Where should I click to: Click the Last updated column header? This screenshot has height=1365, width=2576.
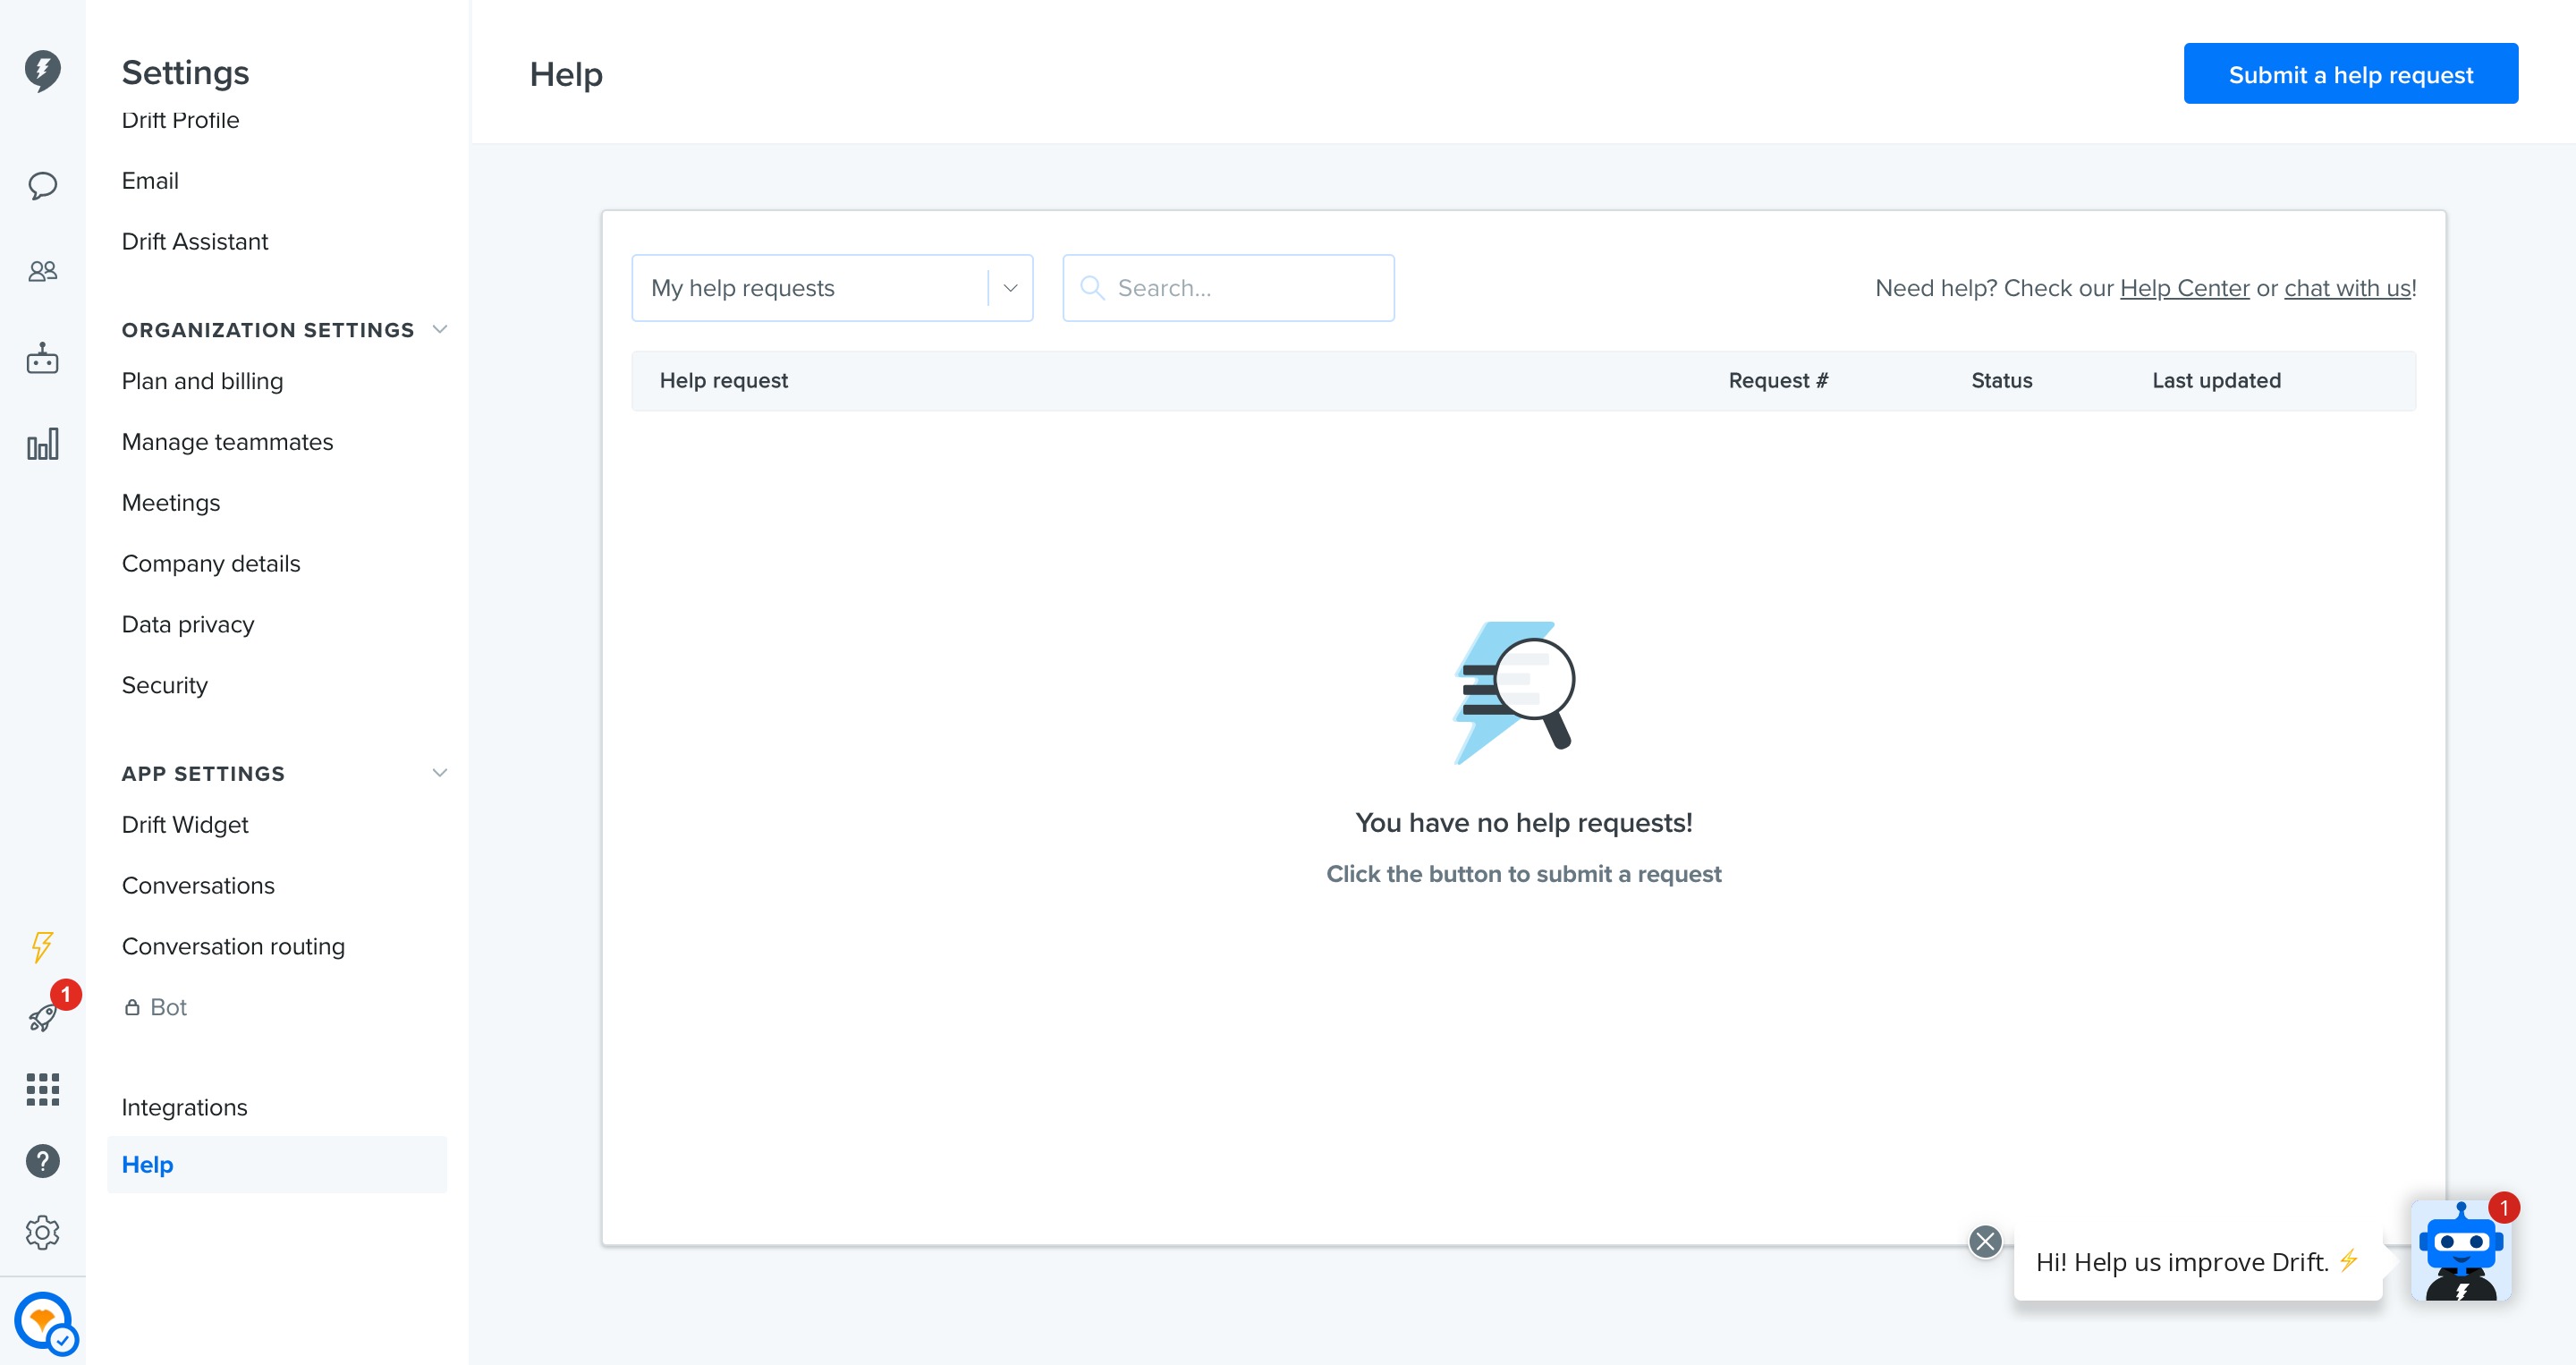click(2216, 380)
